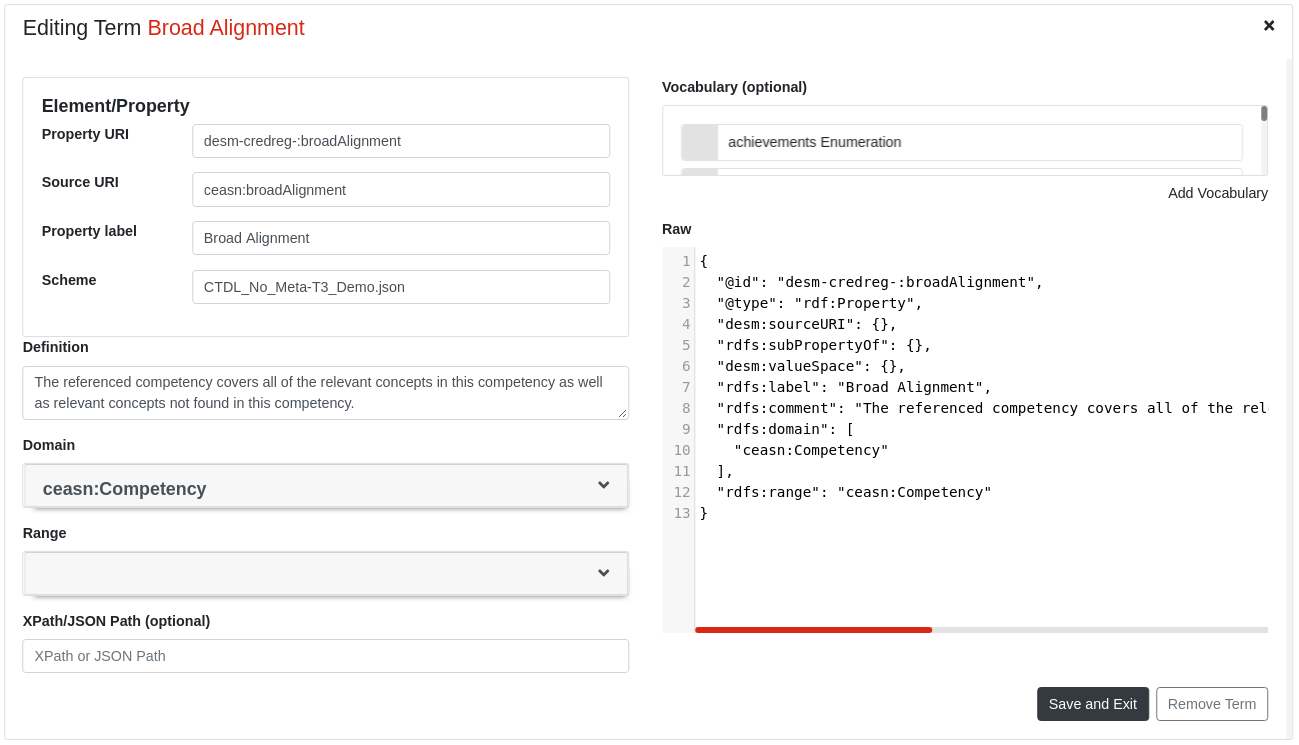Click the Definition textarea resize handle
The image size is (1299, 745).
click(623, 414)
